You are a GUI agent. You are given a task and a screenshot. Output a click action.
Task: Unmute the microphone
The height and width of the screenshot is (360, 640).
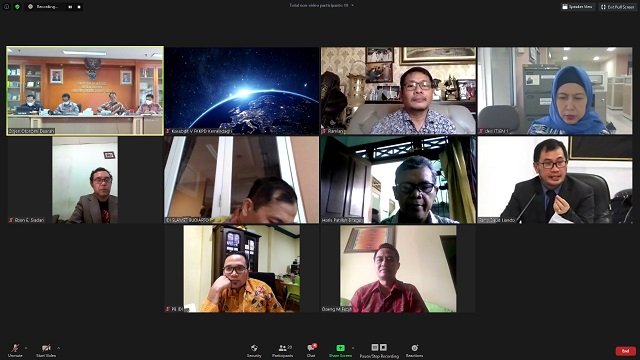click(15, 351)
